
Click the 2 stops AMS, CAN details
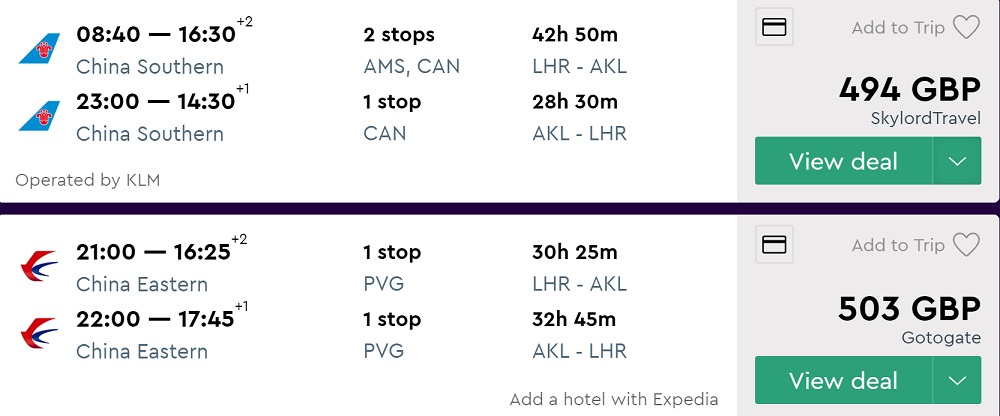[x=399, y=50]
